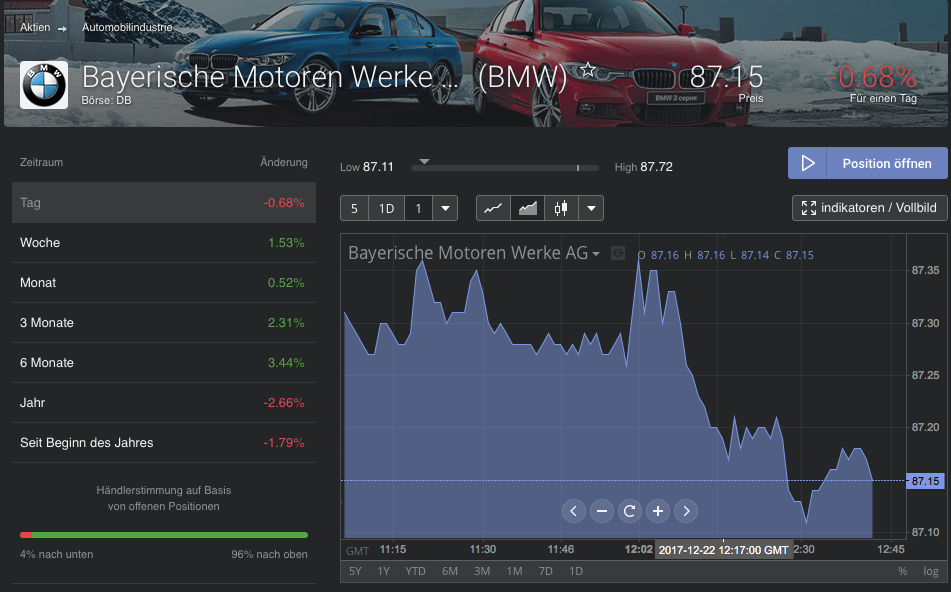Open the interval dropdown arrow next to 1
Screen dimensions: 951x592
pos(445,209)
